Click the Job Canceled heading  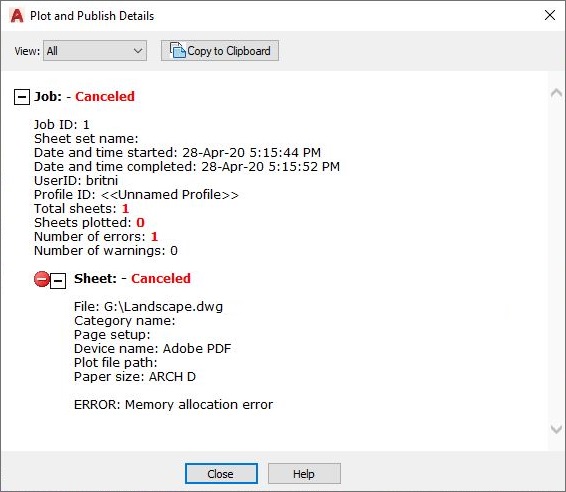(84, 96)
